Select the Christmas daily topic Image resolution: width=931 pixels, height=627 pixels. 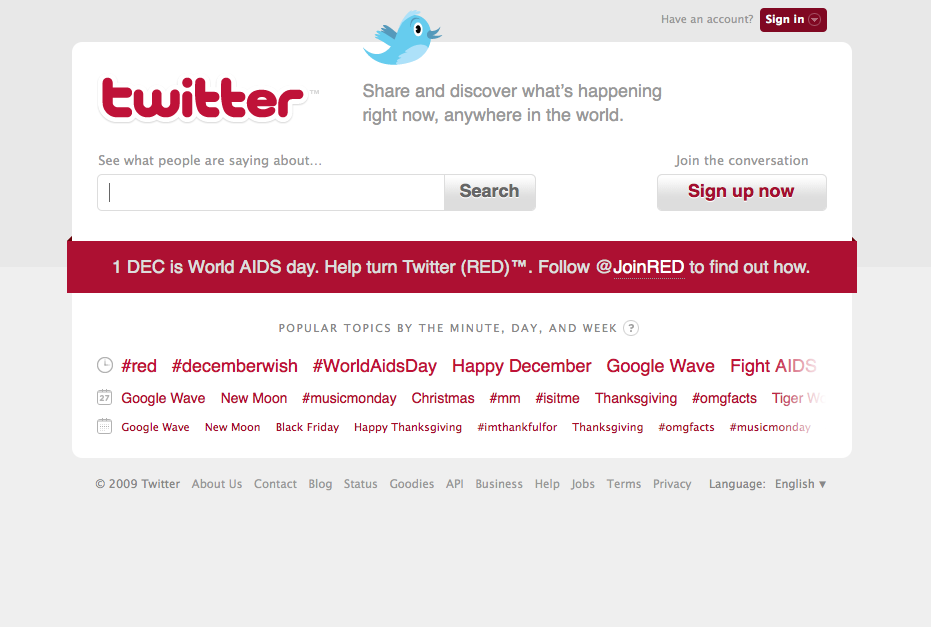443,398
